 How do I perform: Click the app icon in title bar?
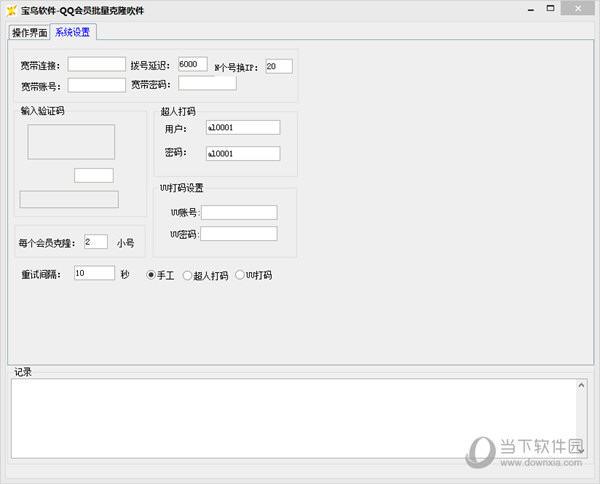[11, 11]
